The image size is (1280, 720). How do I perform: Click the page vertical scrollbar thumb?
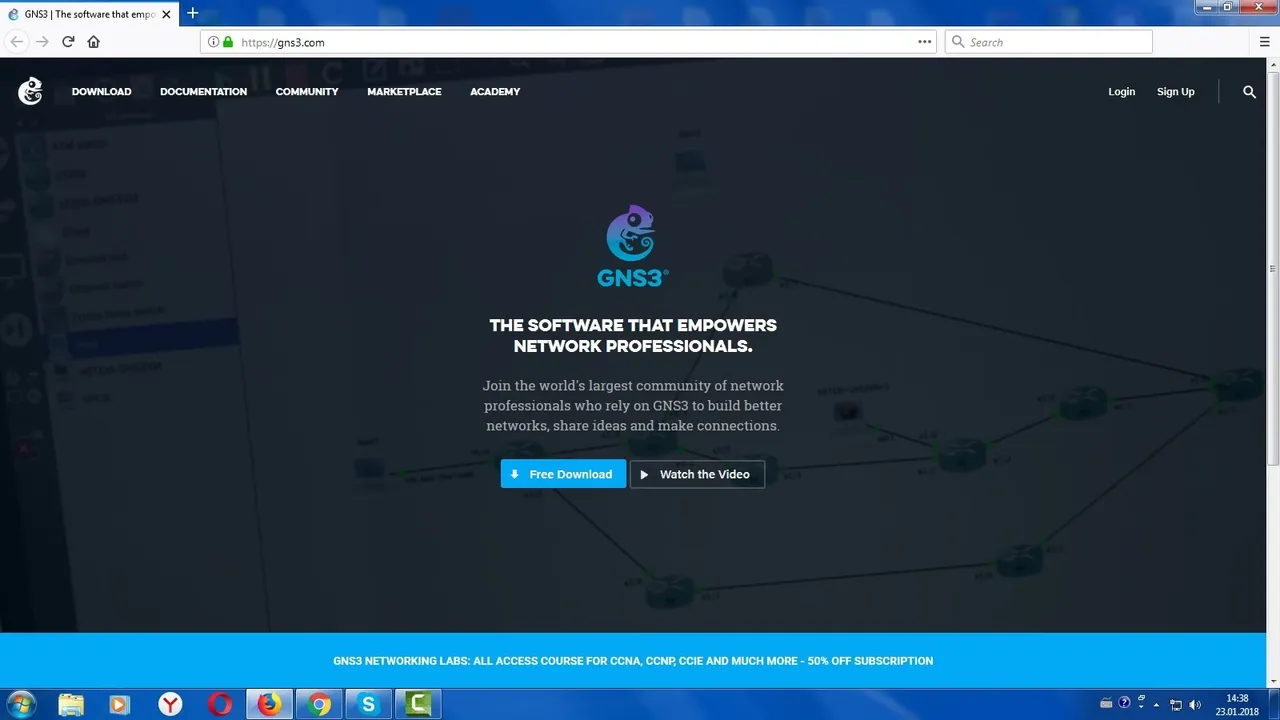(x=1273, y=270)
